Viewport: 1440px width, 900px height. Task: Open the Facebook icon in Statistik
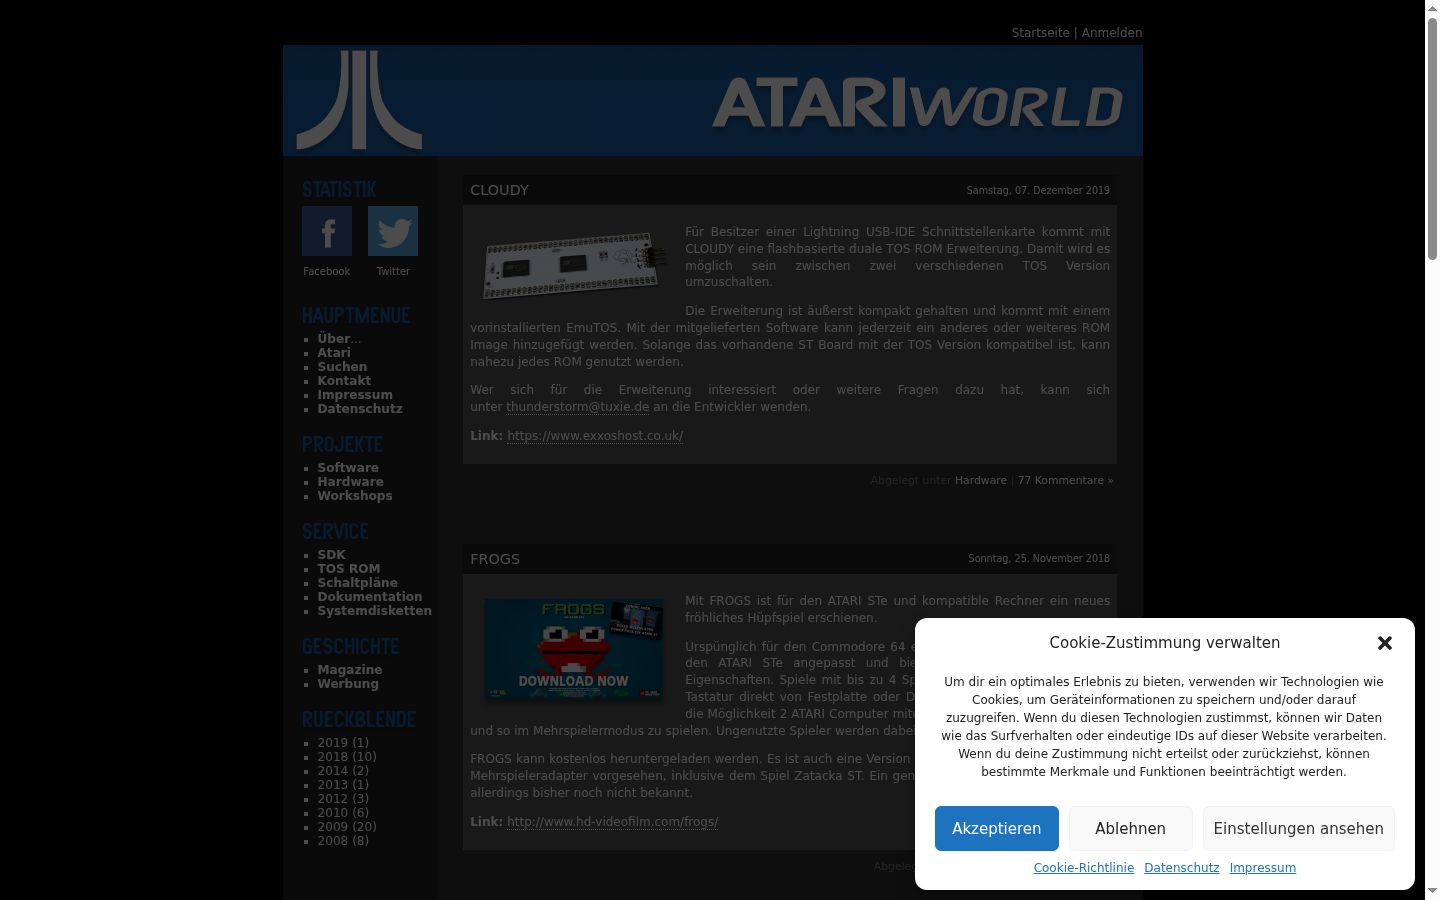coord(327,231)
